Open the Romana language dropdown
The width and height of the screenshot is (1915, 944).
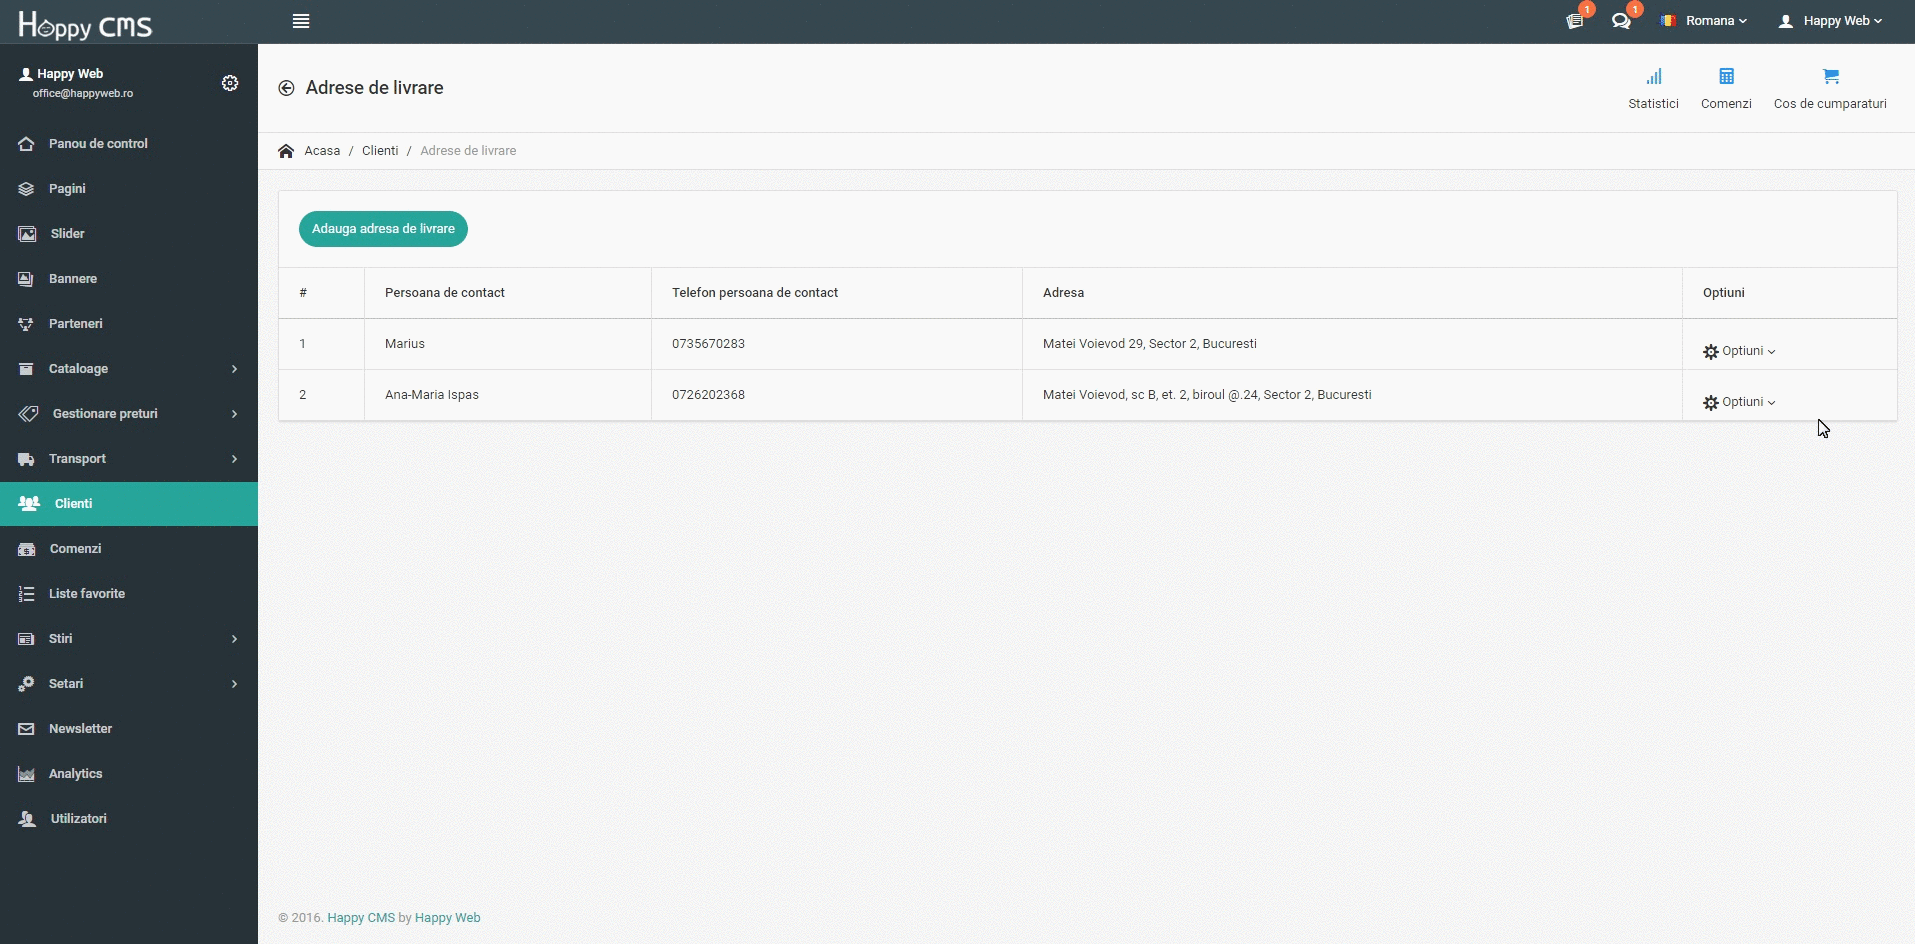1704,21
